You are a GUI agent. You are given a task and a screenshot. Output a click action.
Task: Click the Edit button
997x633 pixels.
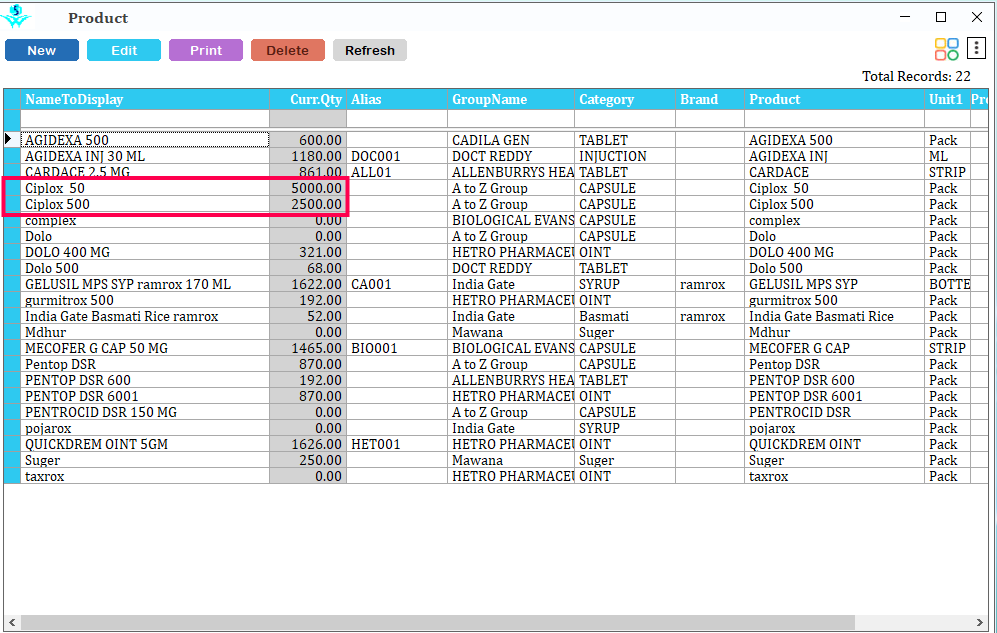[x=124, y=50]
